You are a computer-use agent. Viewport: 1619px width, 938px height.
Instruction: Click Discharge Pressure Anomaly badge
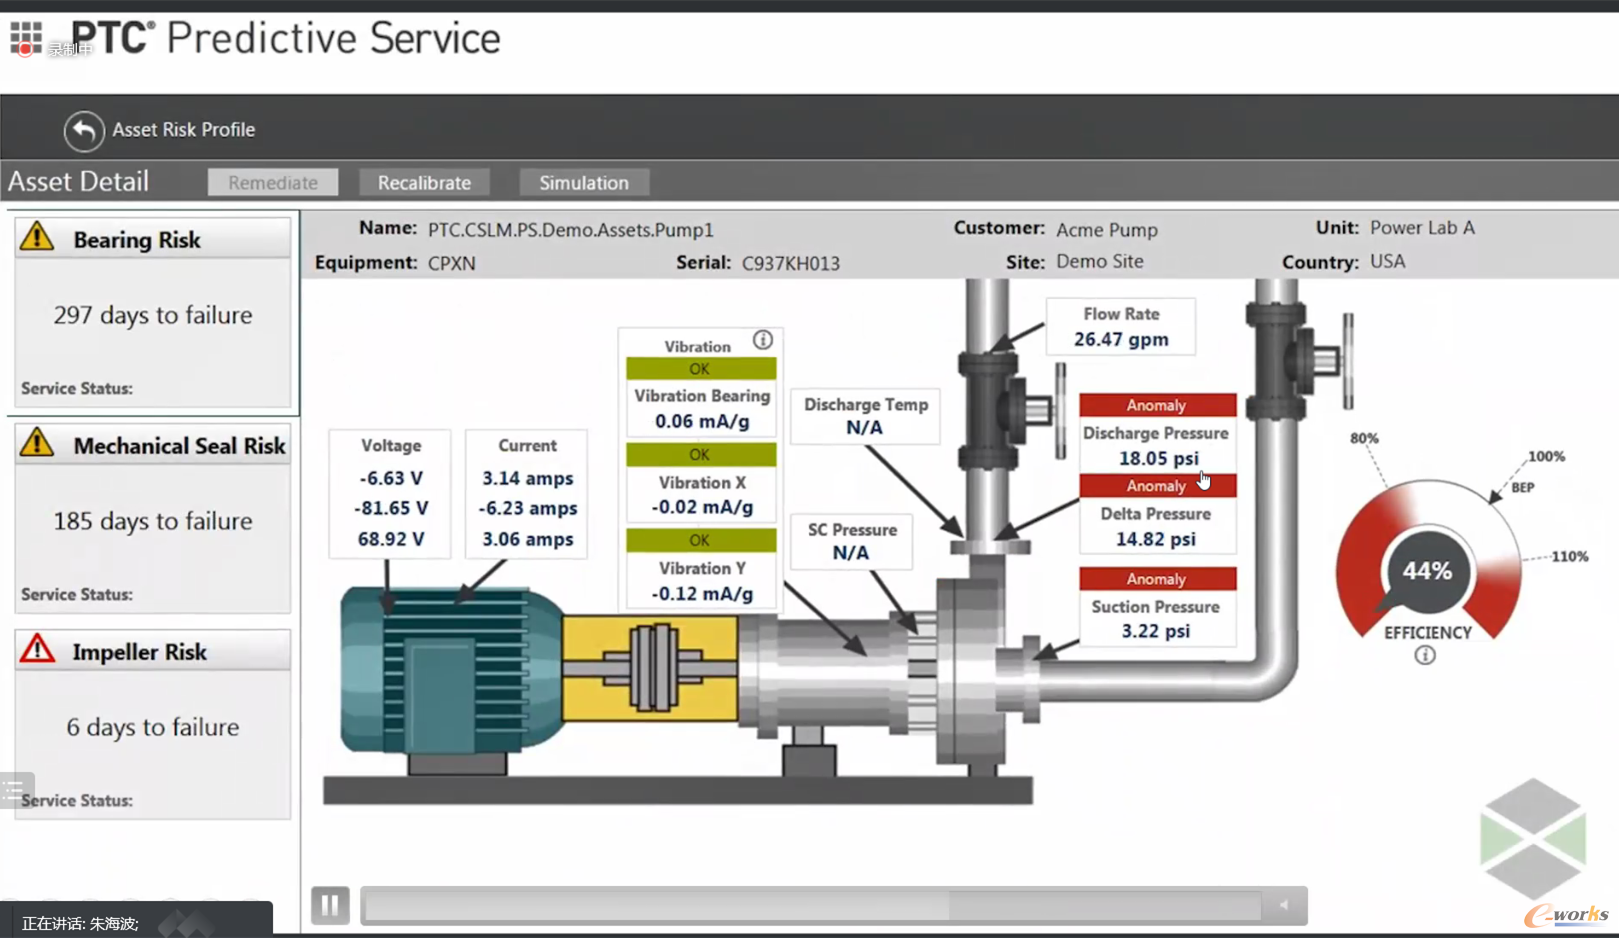[x=1157, y=405]
